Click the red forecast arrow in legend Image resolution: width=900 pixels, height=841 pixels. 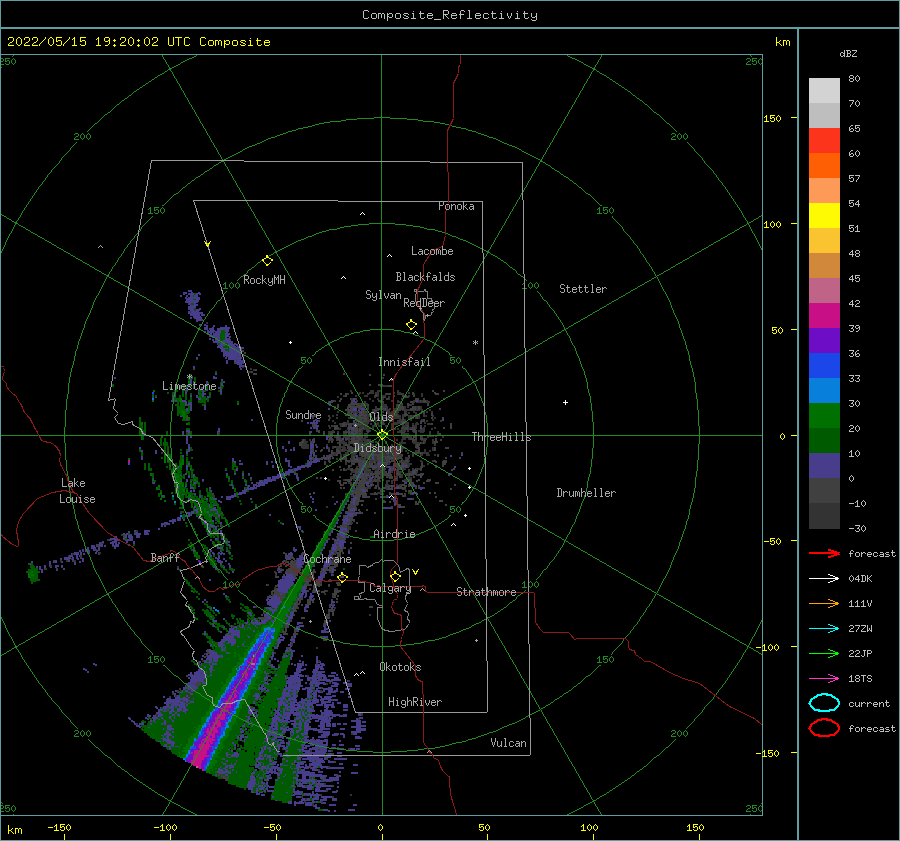(824, 553)
